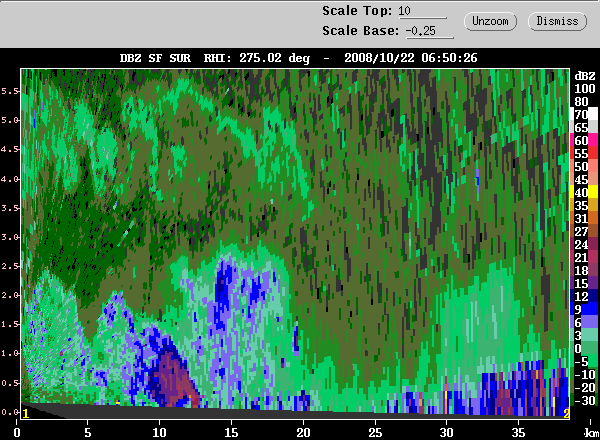This screenshot has height=440, width=600.
Task: Click the 3.0 mark on height axis
Action: pos(8,238)
